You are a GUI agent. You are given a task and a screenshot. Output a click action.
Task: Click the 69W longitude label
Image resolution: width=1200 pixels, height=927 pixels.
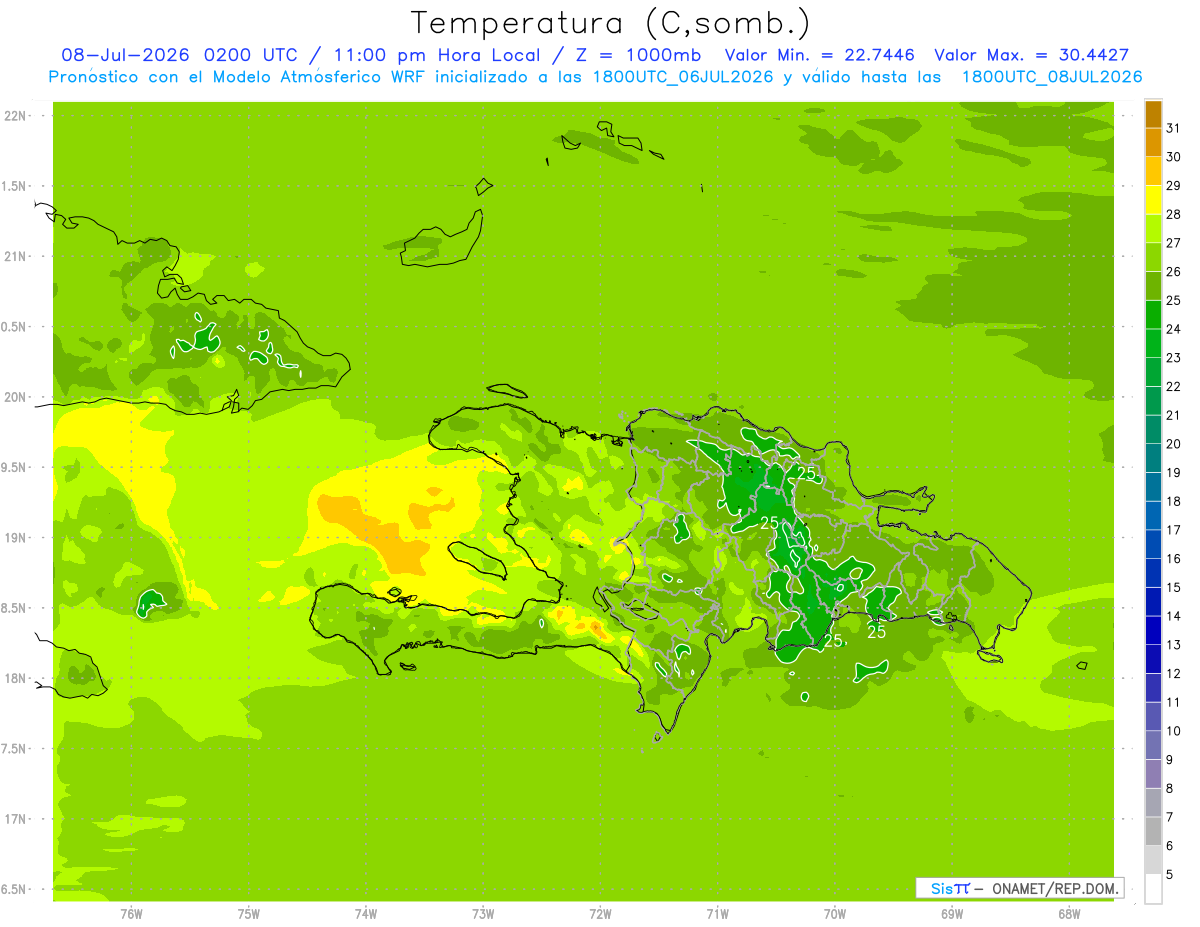952,914
